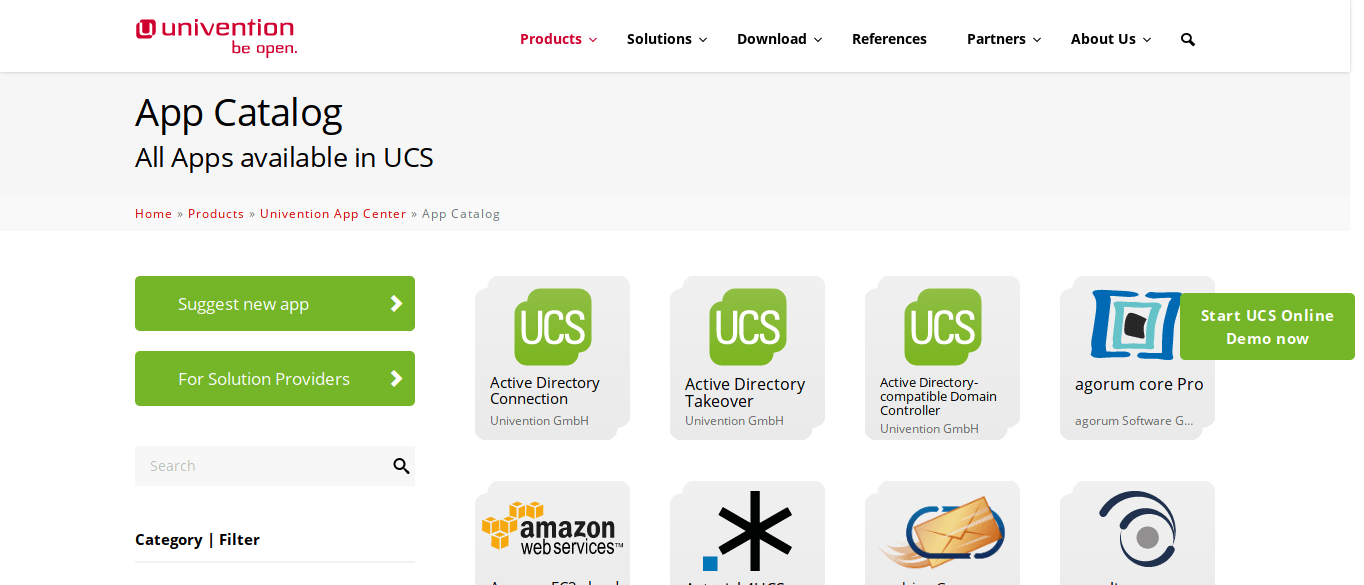Open the dark blue circular app icon

coord(1137,530)
